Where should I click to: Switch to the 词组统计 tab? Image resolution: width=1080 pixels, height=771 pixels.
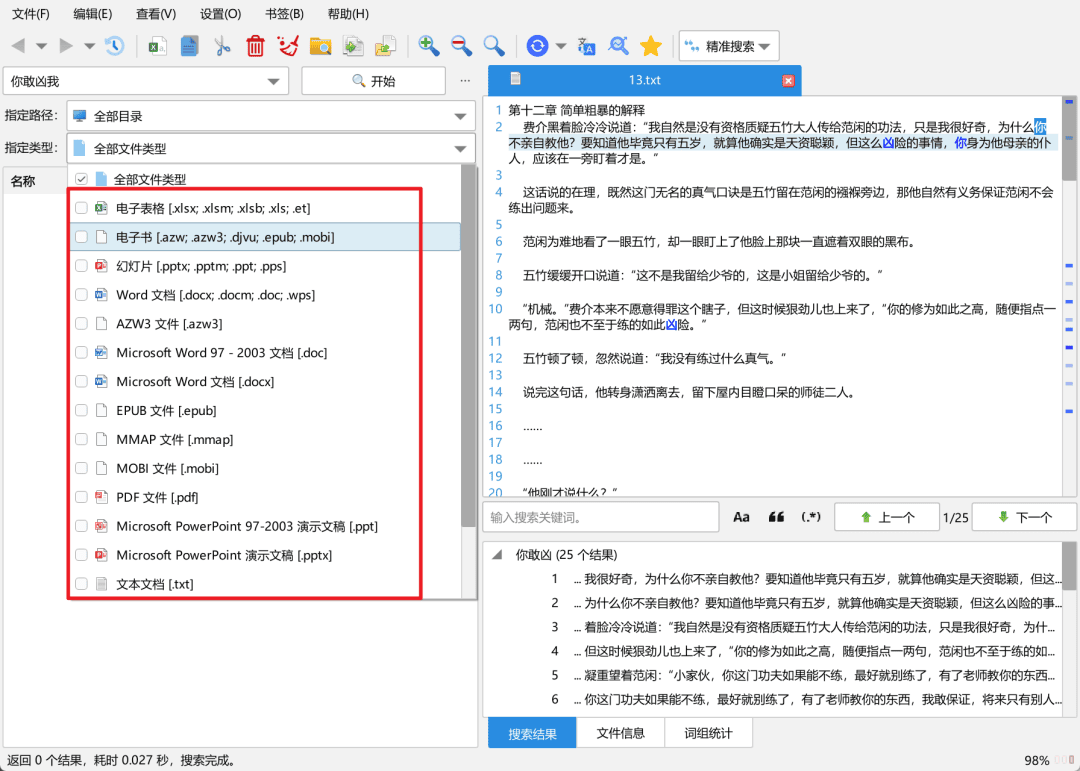708,733
